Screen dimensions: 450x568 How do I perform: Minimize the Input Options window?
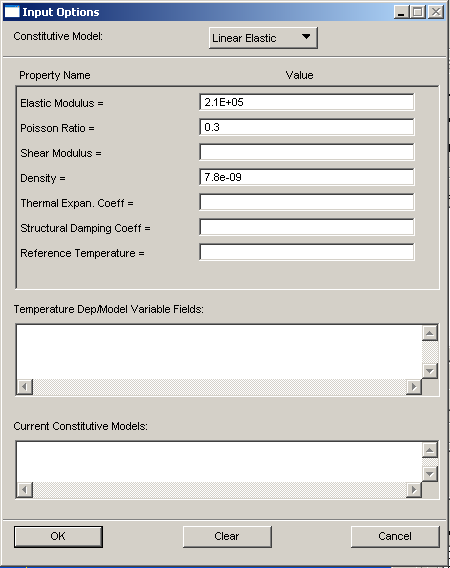coord(401,12)
